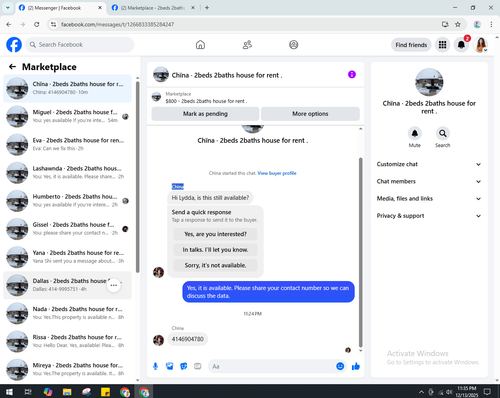Viewport: 500px width, 398px height.
Task: Open Windows notification center
Action: (x=487, y=392)
